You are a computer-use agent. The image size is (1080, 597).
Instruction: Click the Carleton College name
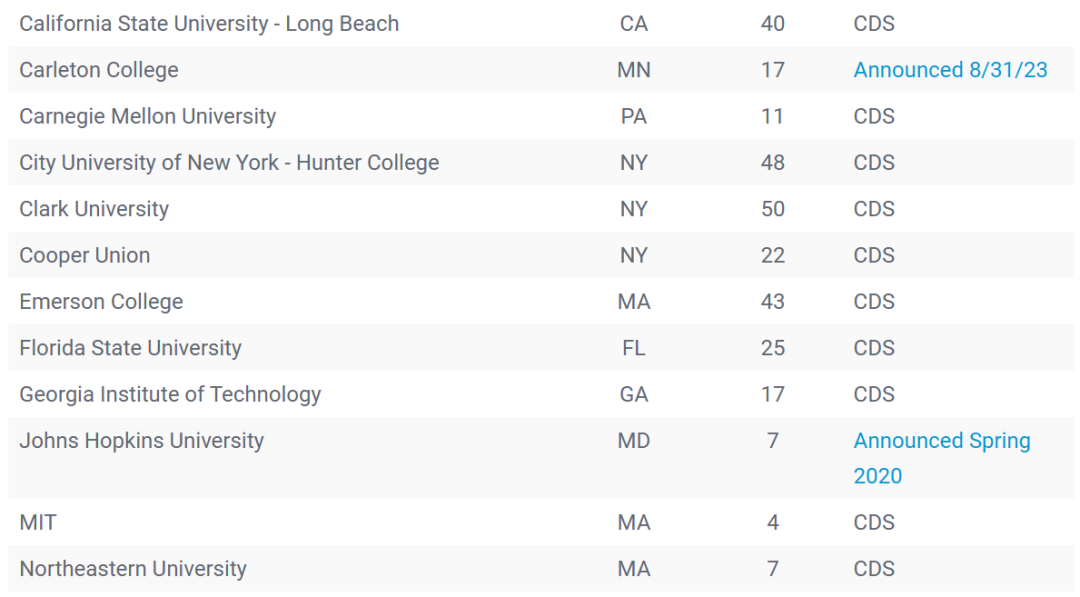(x=98, y=70)
